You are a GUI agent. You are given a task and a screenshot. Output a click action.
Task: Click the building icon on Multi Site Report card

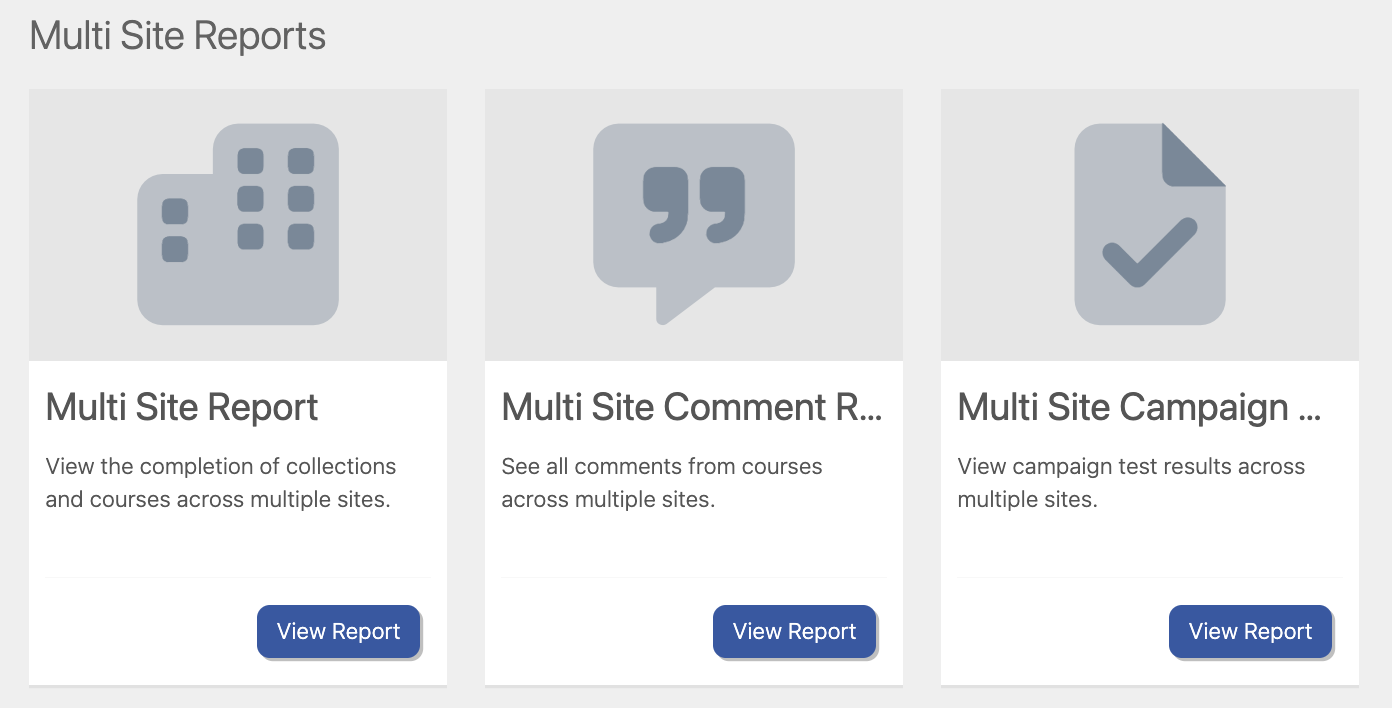point(238,224)
